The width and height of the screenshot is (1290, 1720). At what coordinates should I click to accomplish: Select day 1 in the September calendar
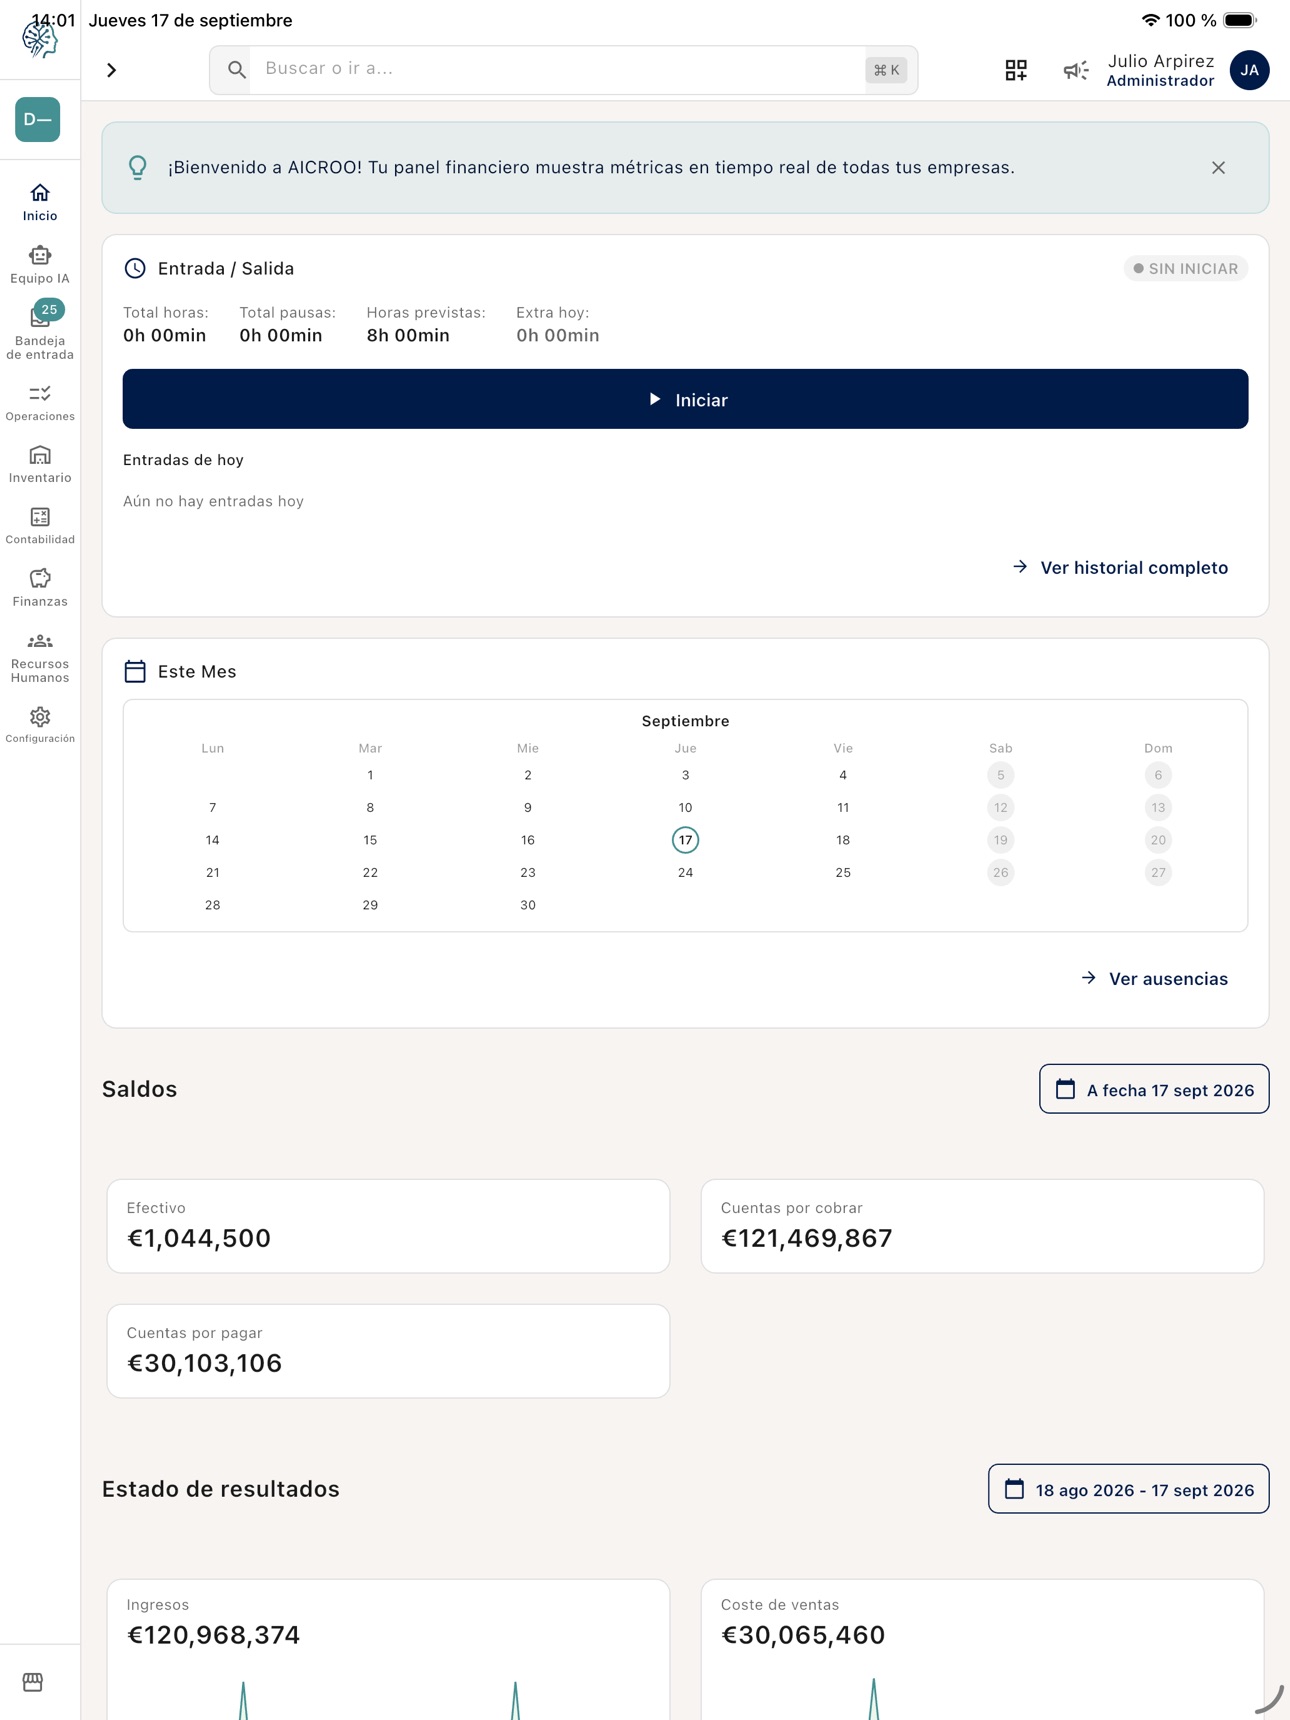(x=370, y=775)
